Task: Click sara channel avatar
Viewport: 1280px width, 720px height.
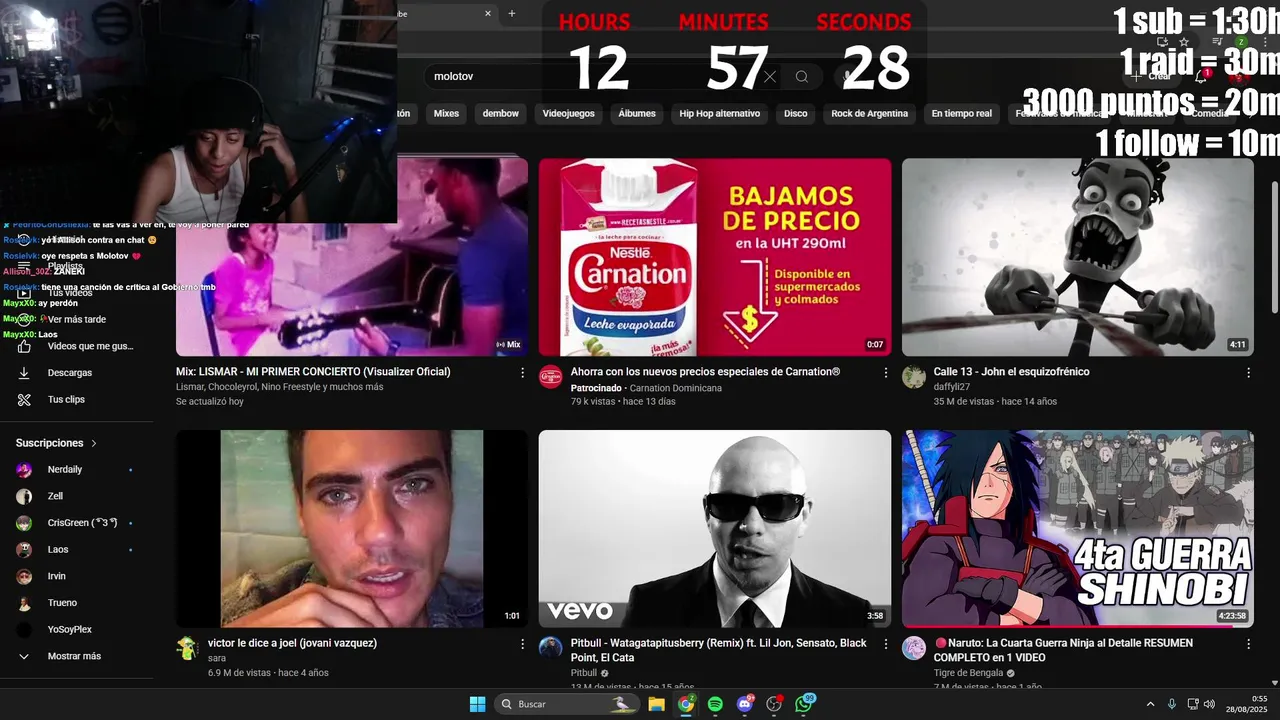Action: [x=188, y=648]
